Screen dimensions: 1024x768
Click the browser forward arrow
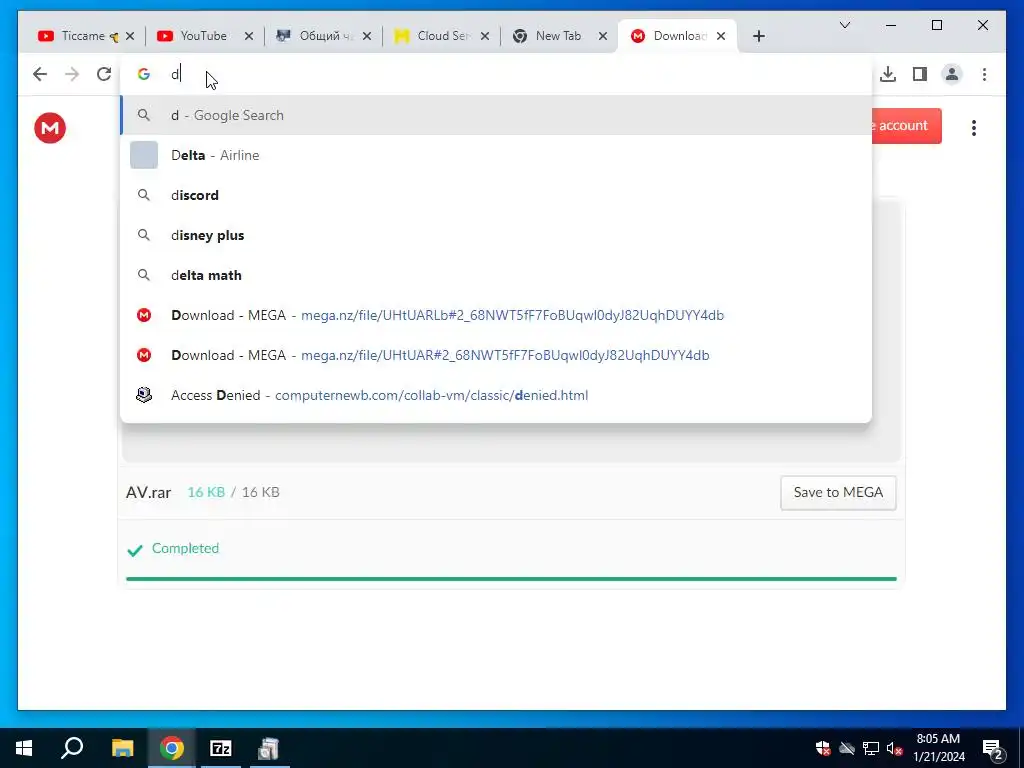(72, 74)
